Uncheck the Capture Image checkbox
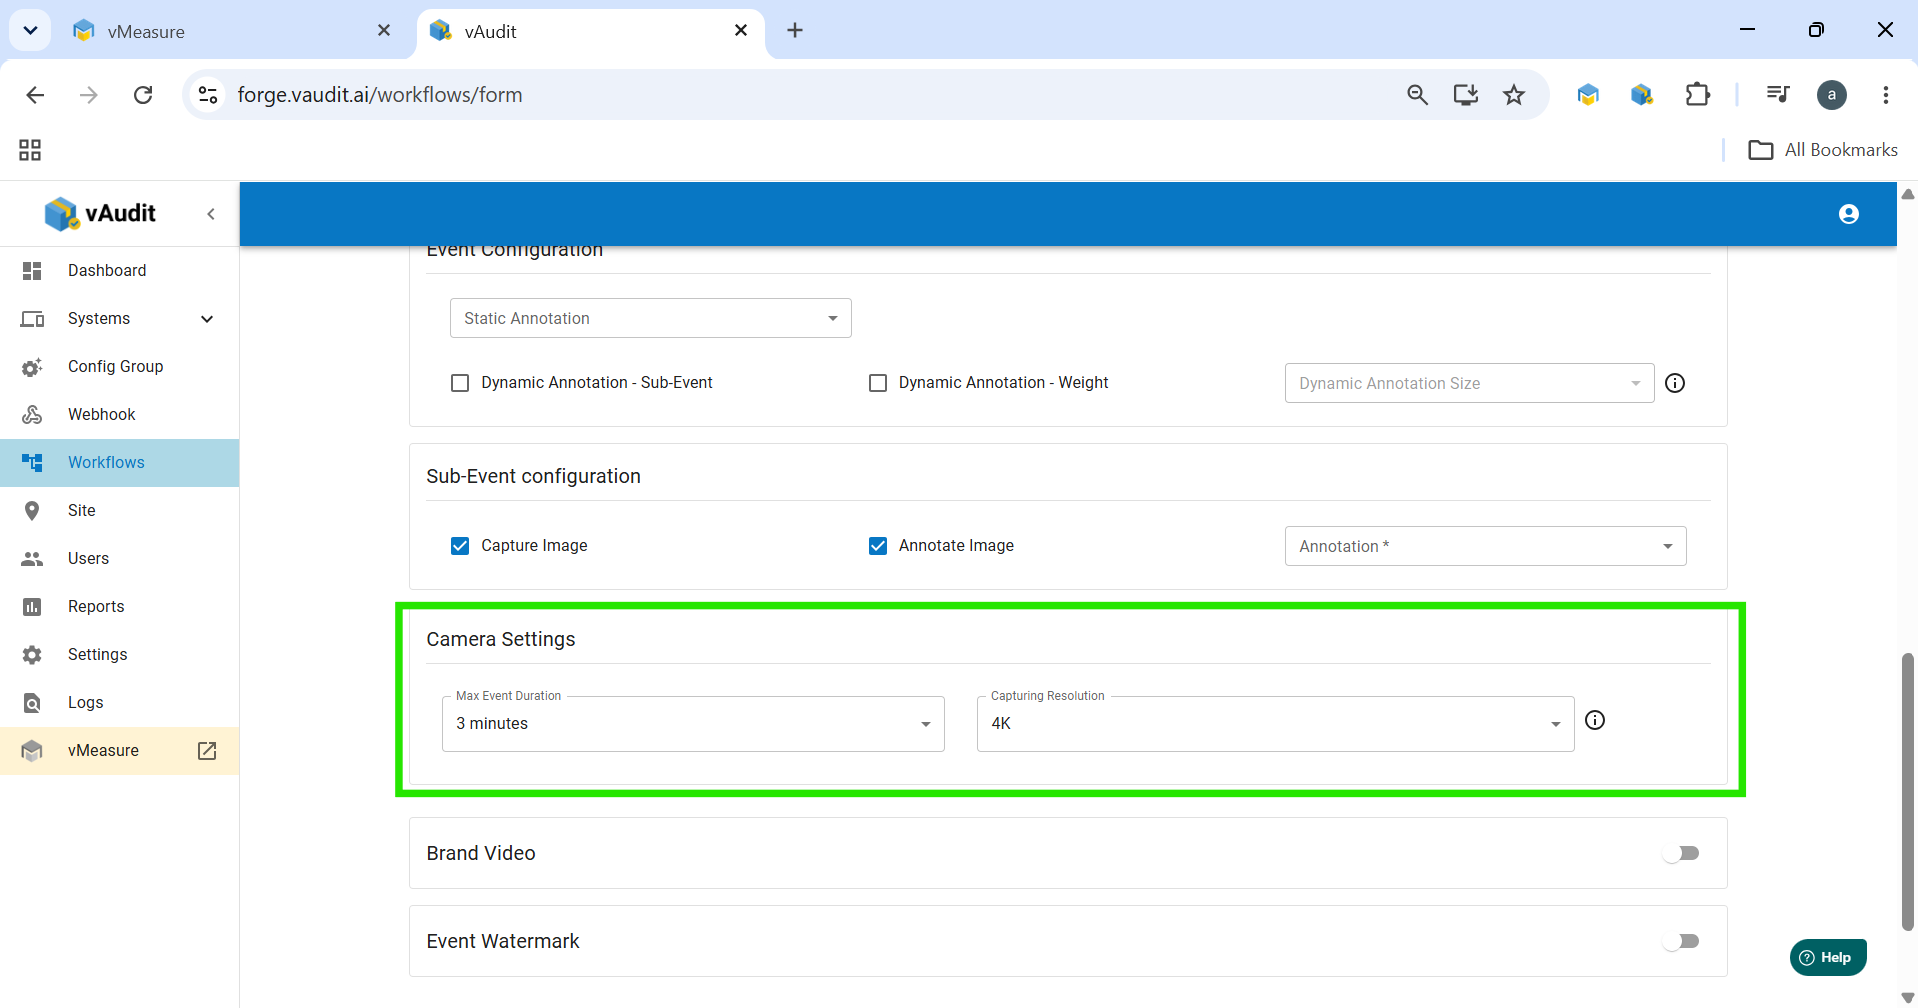Screen dimensions: 1918x1008 click(x=460, y=546)
